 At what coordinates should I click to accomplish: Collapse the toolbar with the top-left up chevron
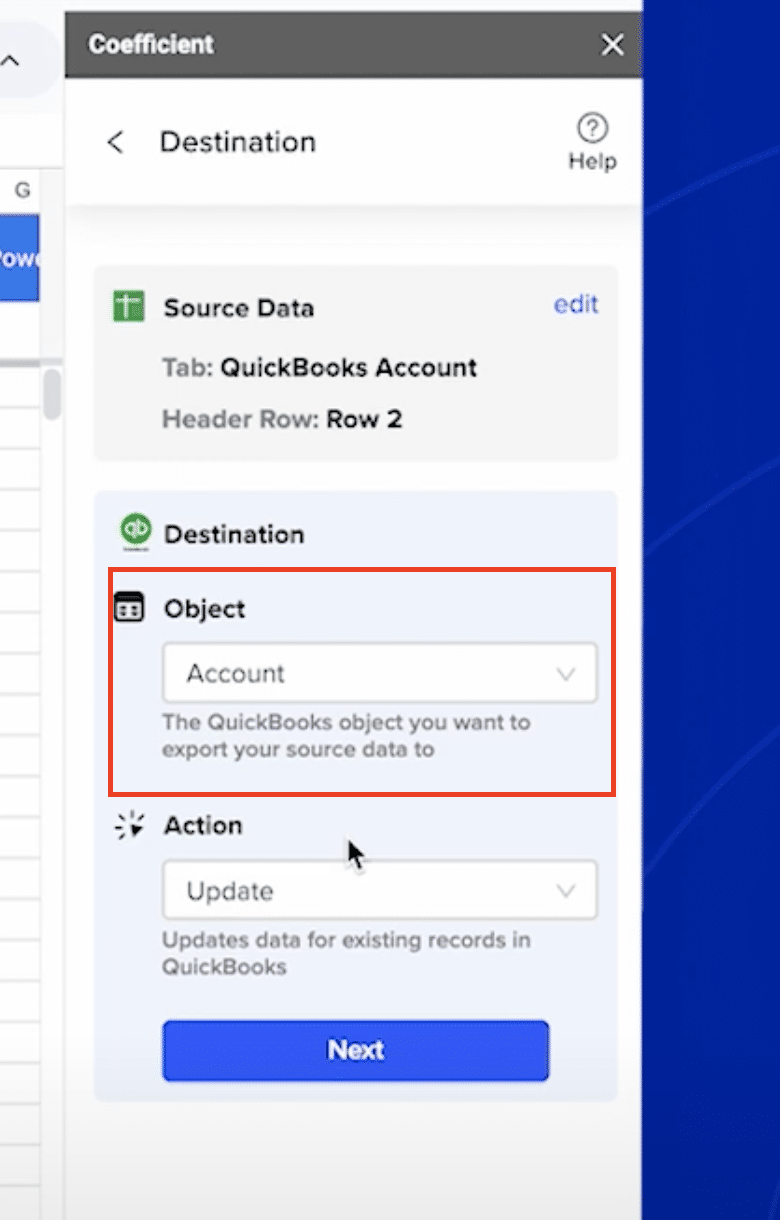[x=10, y=61]
